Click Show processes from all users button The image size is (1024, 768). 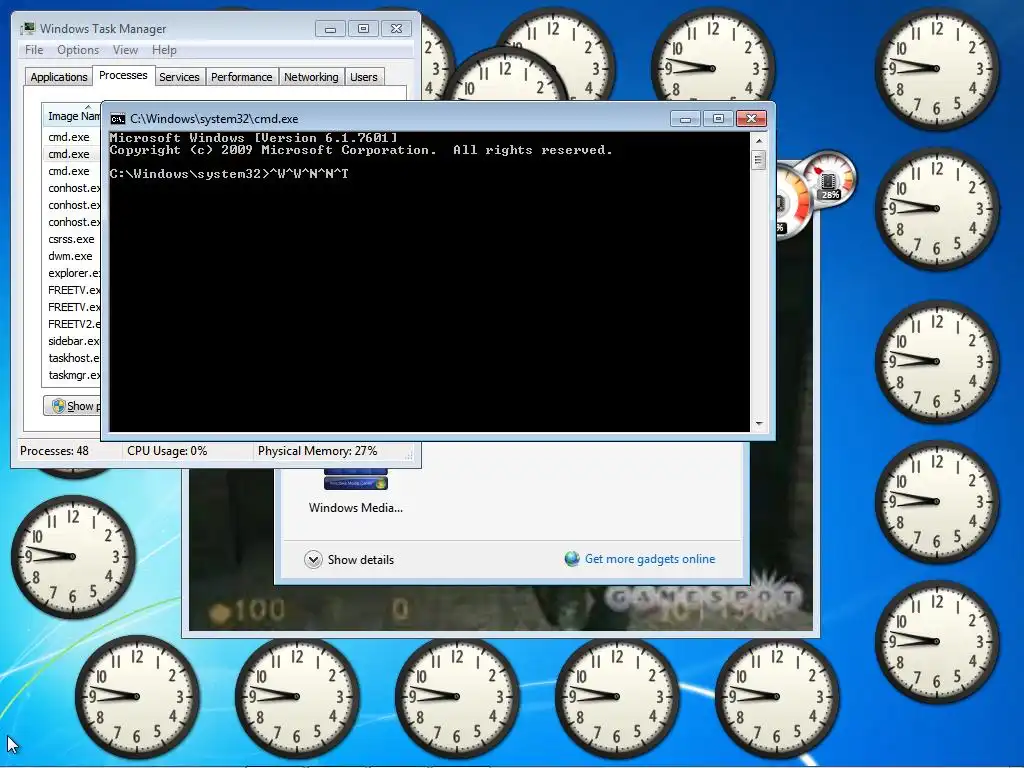pos(72,406)
